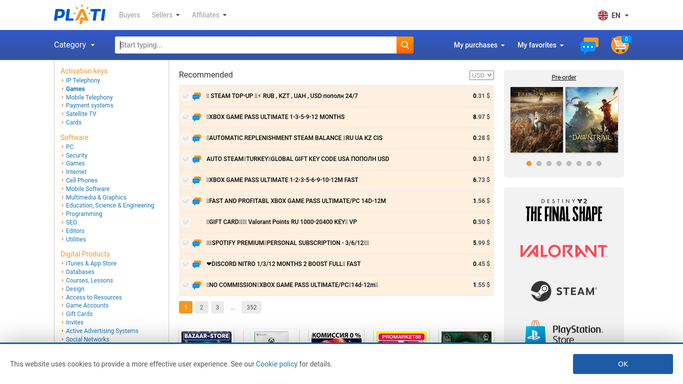Expand the Category dropdown
Viewport: 683px width, 384px height.
(74, 45)
